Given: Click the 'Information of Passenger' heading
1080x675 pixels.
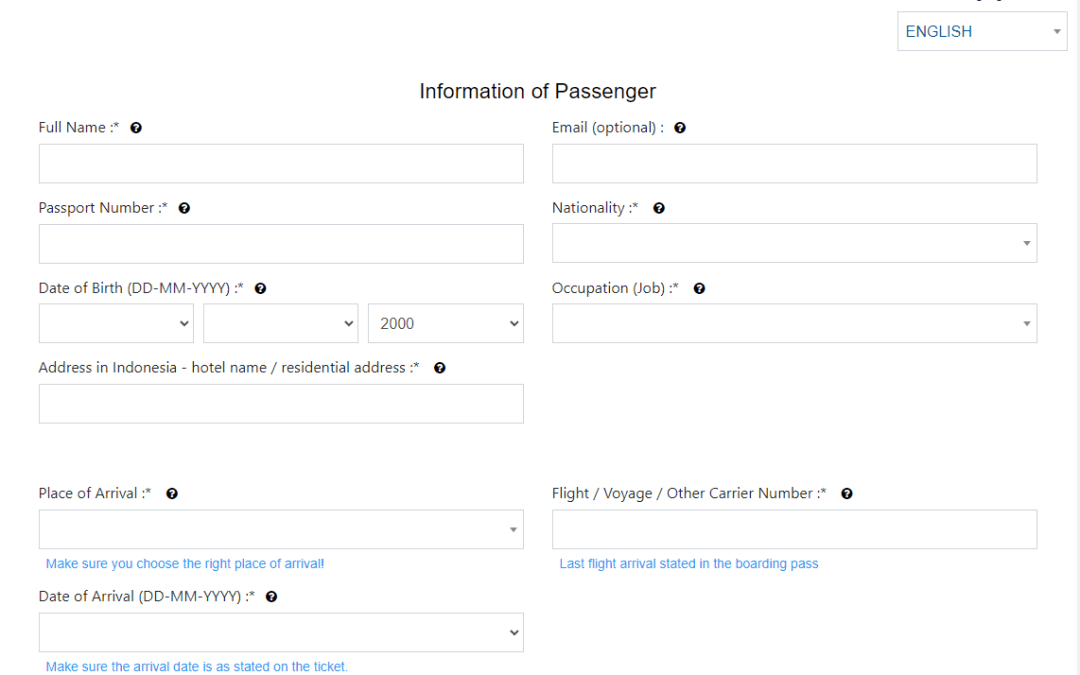Looking at the screenshot, I should [x=537, y=91].
